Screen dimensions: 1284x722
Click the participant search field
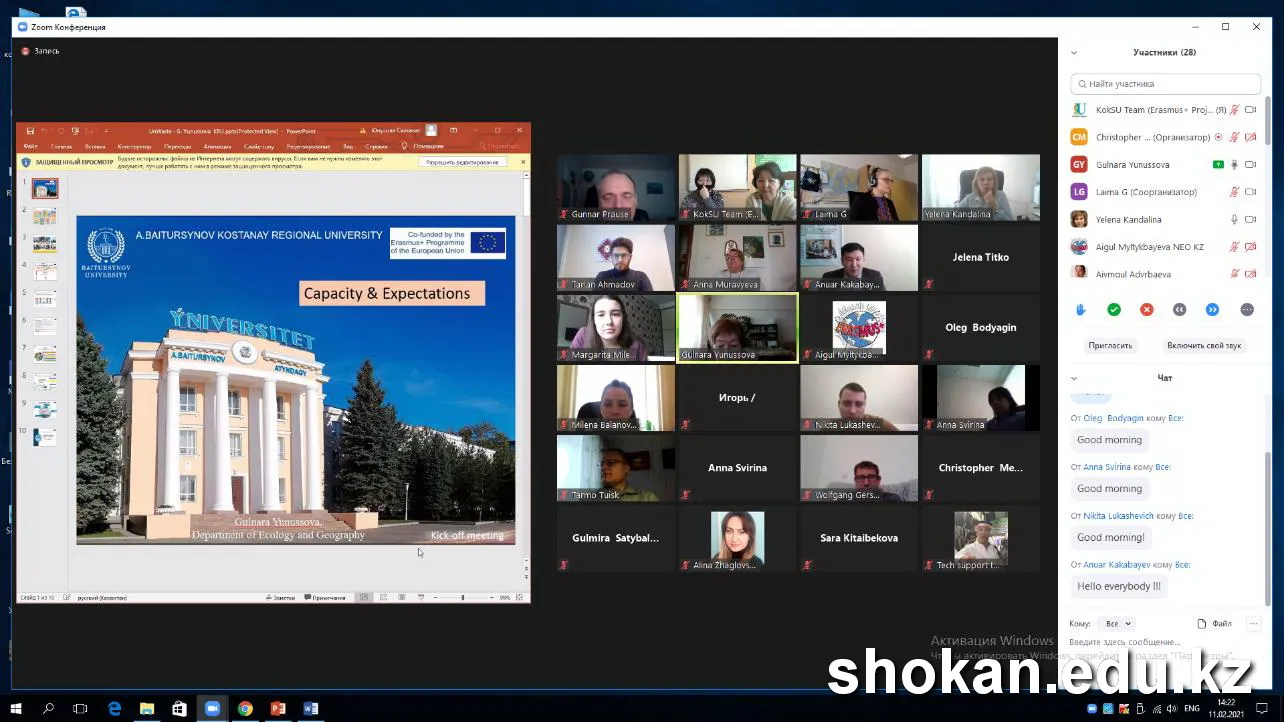pos(1165,84)
